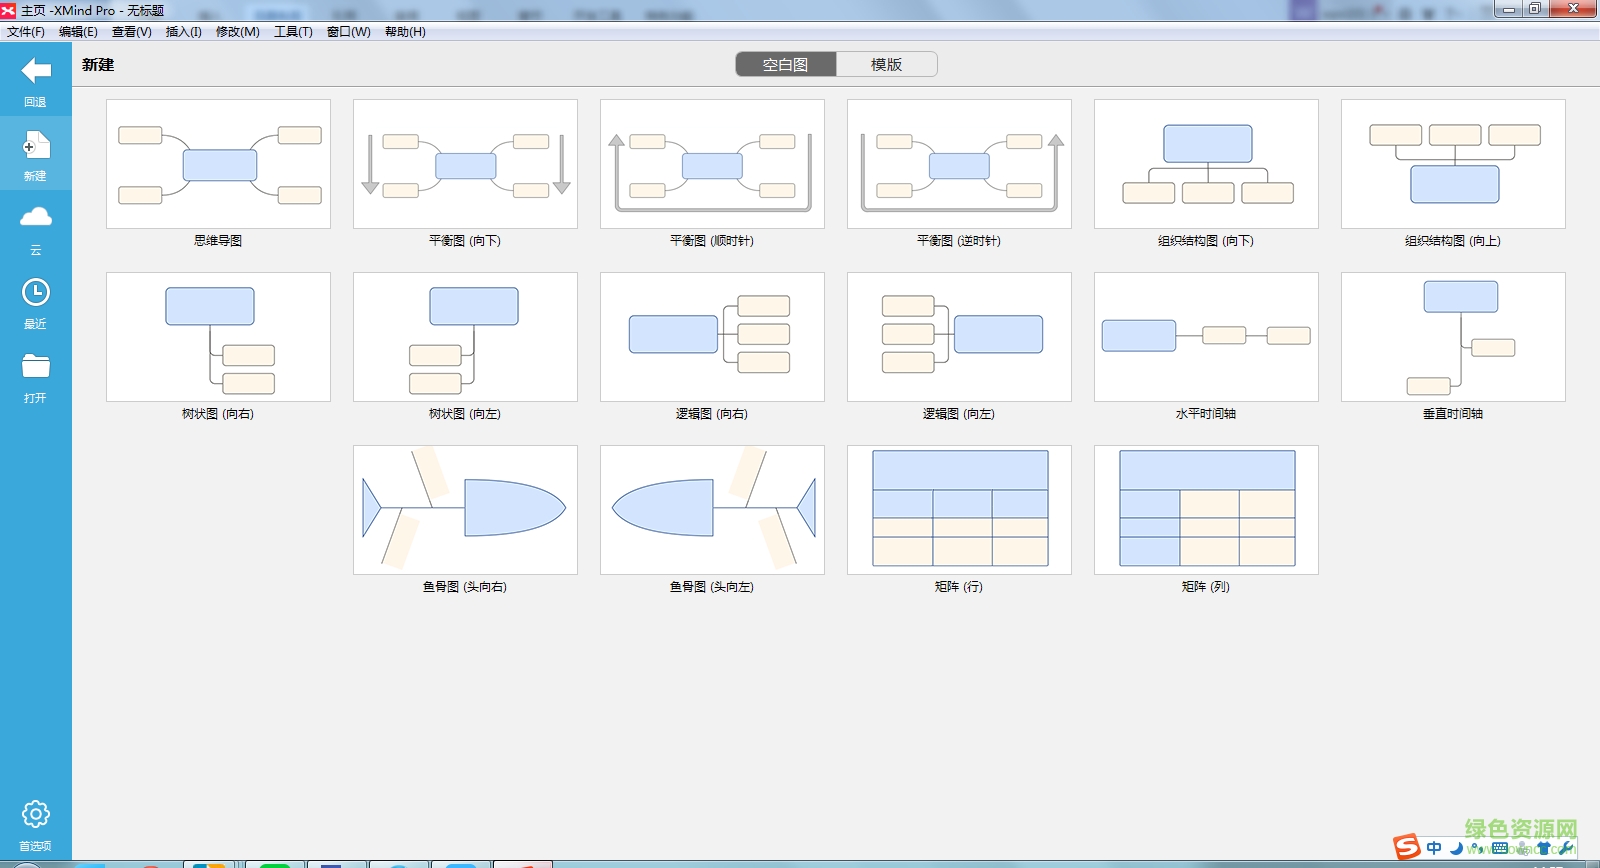Select 组织结构图 (向下) org chart template
Screen dimensions: 1600x868
coord(1206,164)
